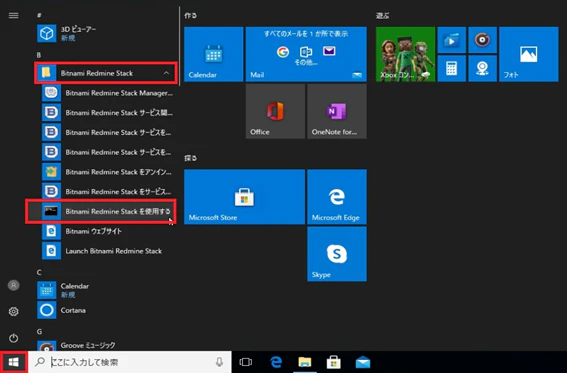The width and height of the screenshot is (567, 373).
Task: Open the Skype tile
Action: 337,254
